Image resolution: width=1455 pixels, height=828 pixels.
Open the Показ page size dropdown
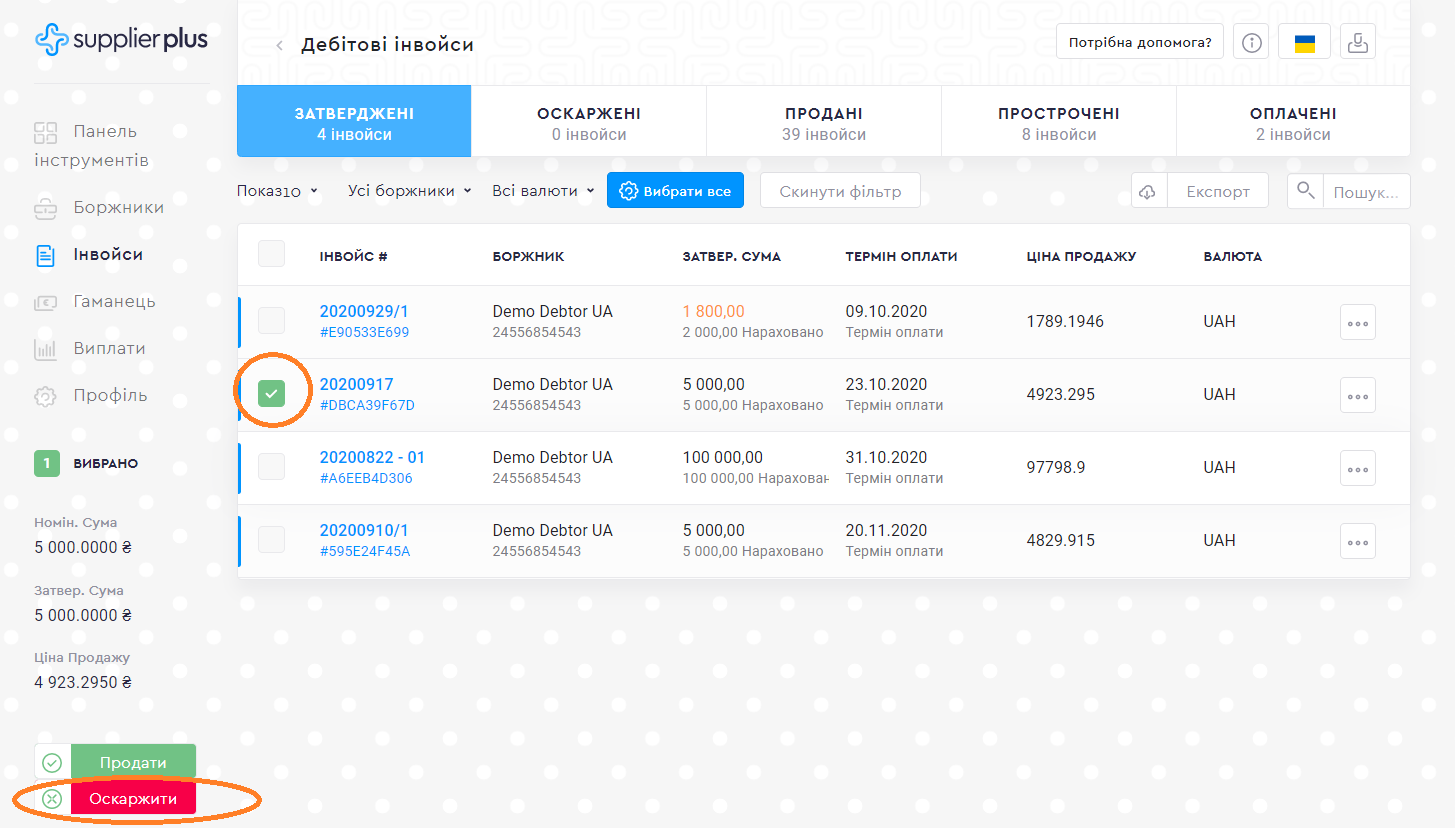click(277, 191)
